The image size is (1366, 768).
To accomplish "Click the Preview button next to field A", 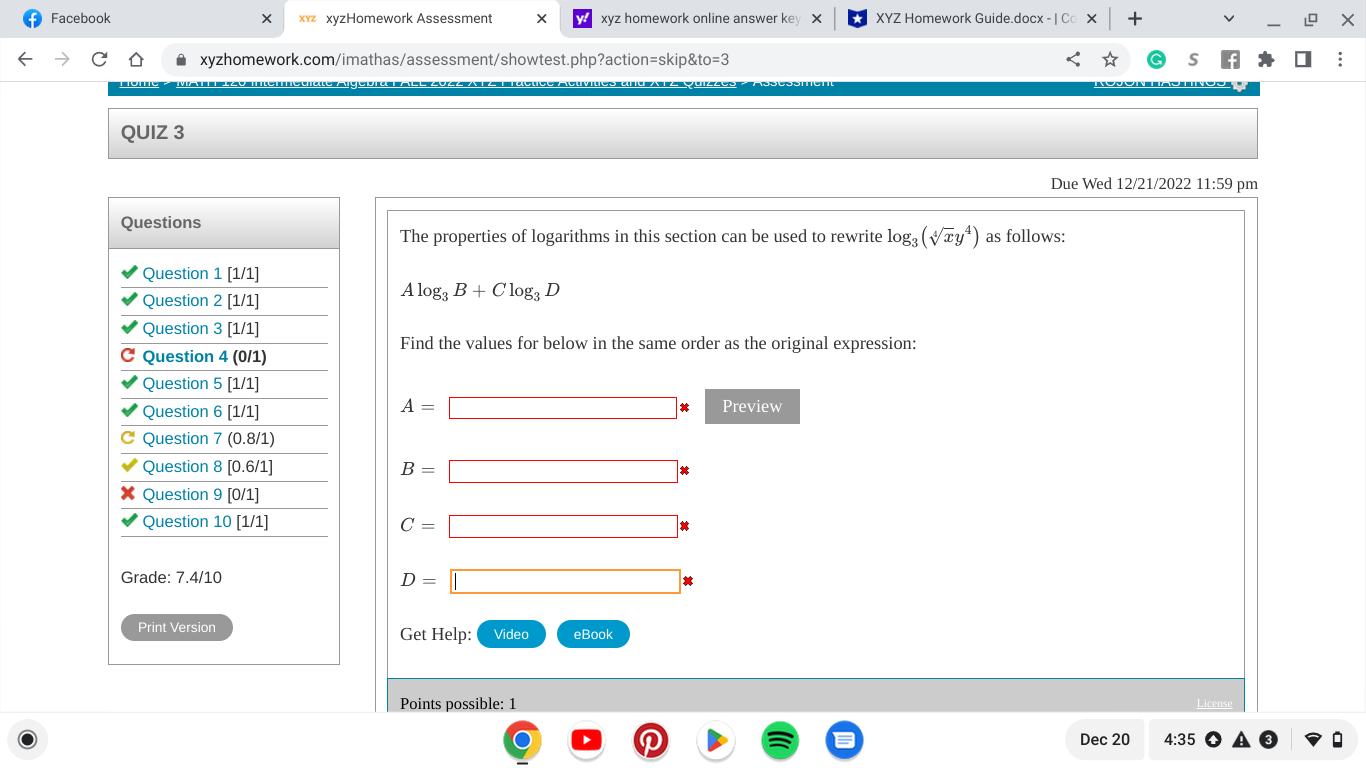I will pyautogui.click(x=752, y=406).
